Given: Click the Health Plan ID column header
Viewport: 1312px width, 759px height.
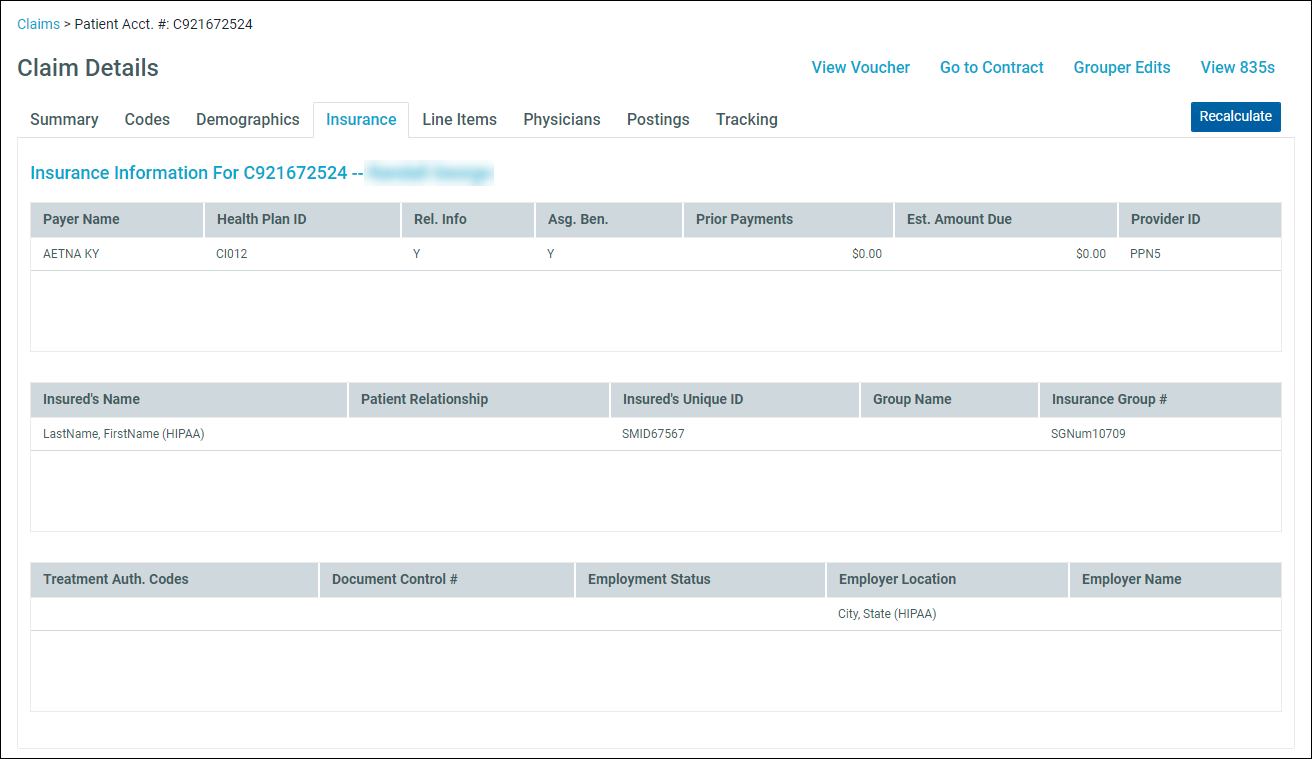Looking at the screenshot, I should pos(303,220).
